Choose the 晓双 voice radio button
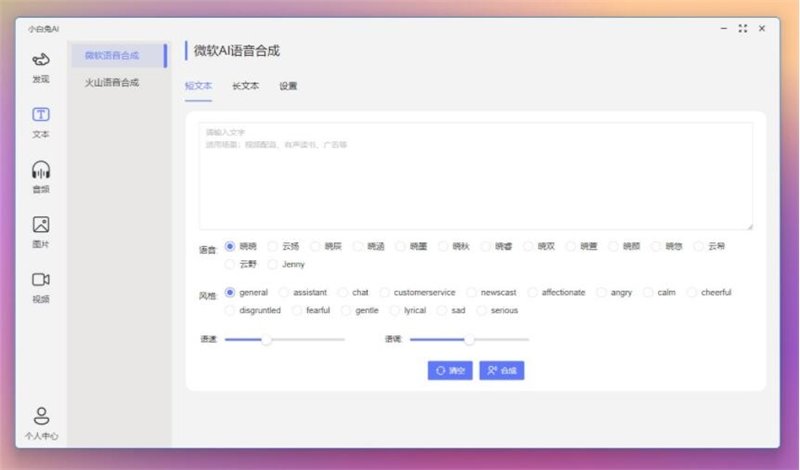This screenshot has height=470, width=800. pos(529,246)
